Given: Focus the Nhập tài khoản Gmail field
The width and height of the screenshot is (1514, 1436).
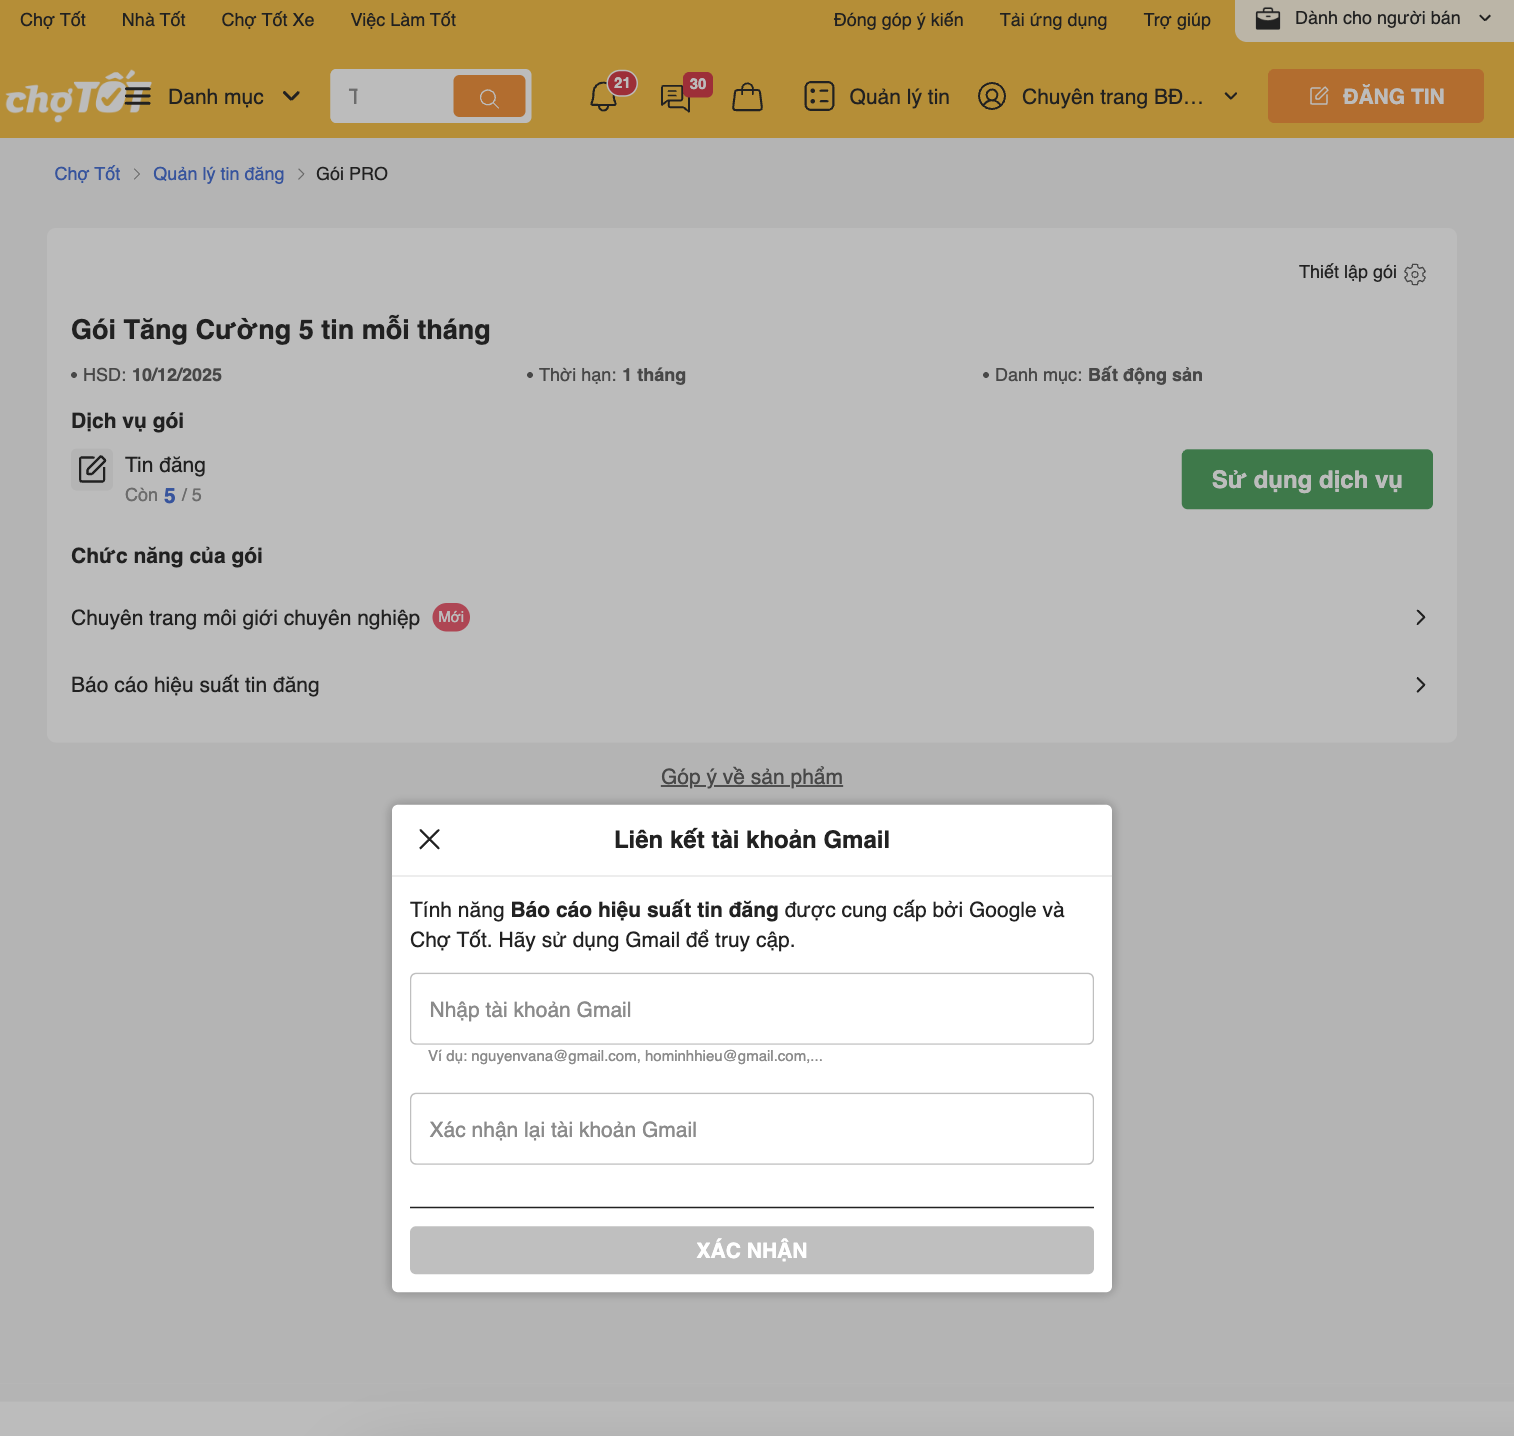Looking at the screenshot, I should (751, 1009).
